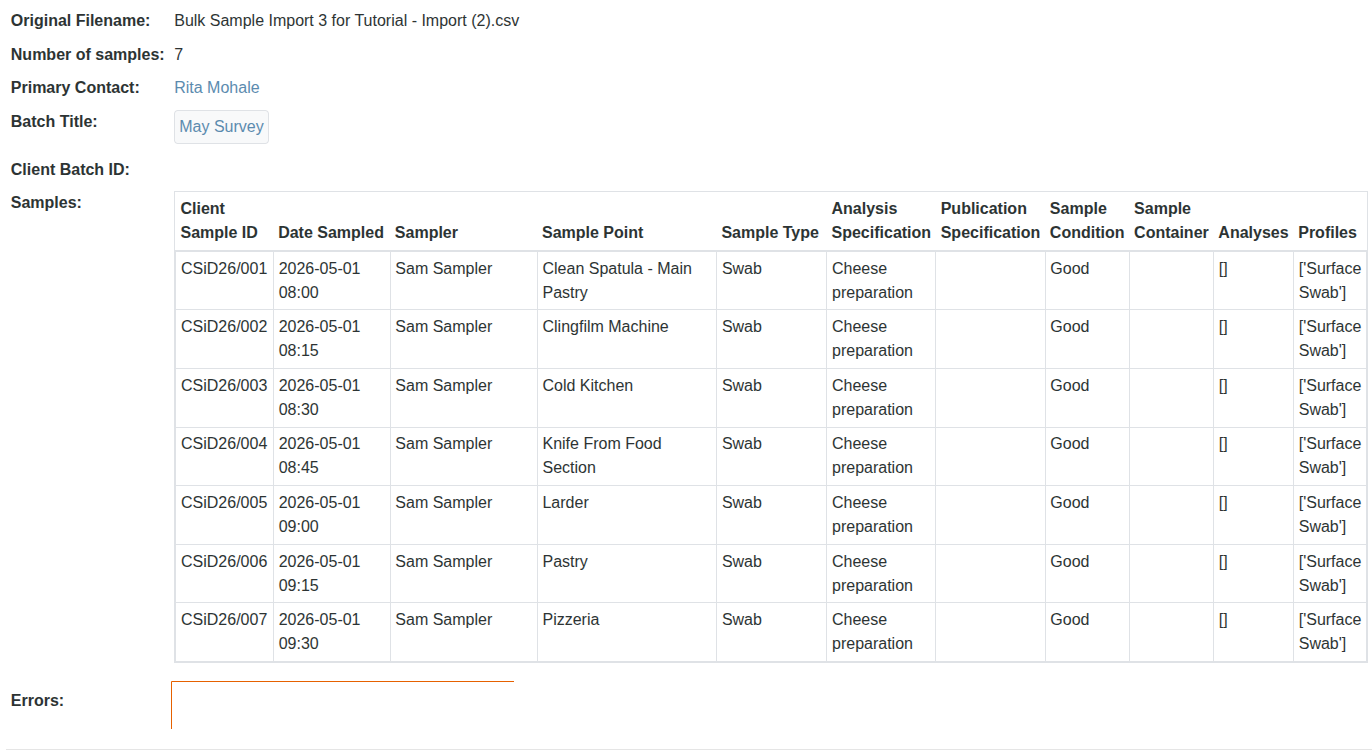Click the Larder sample point cell
This screenshot has height=753, width=1372.
(x=565, y=503)
